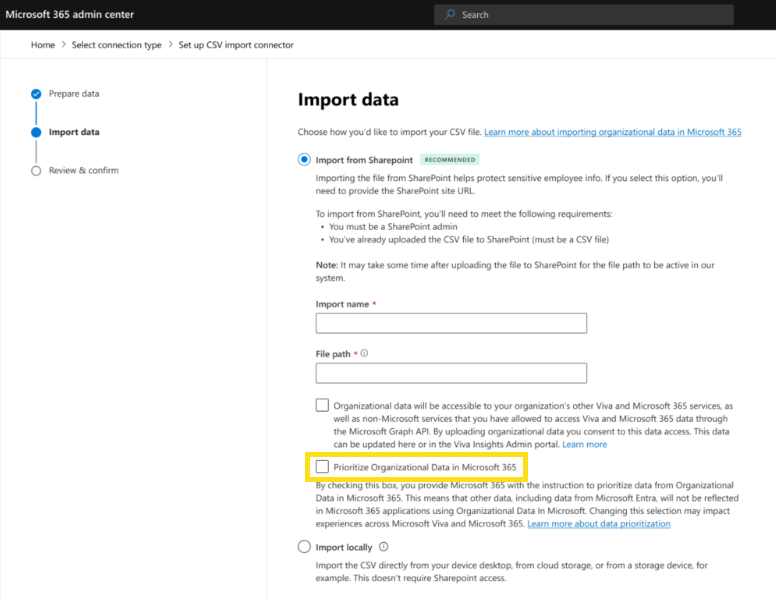776x600 pixels.
Task: Click the search magnifier icon
Action: click(x=449, y=14)
